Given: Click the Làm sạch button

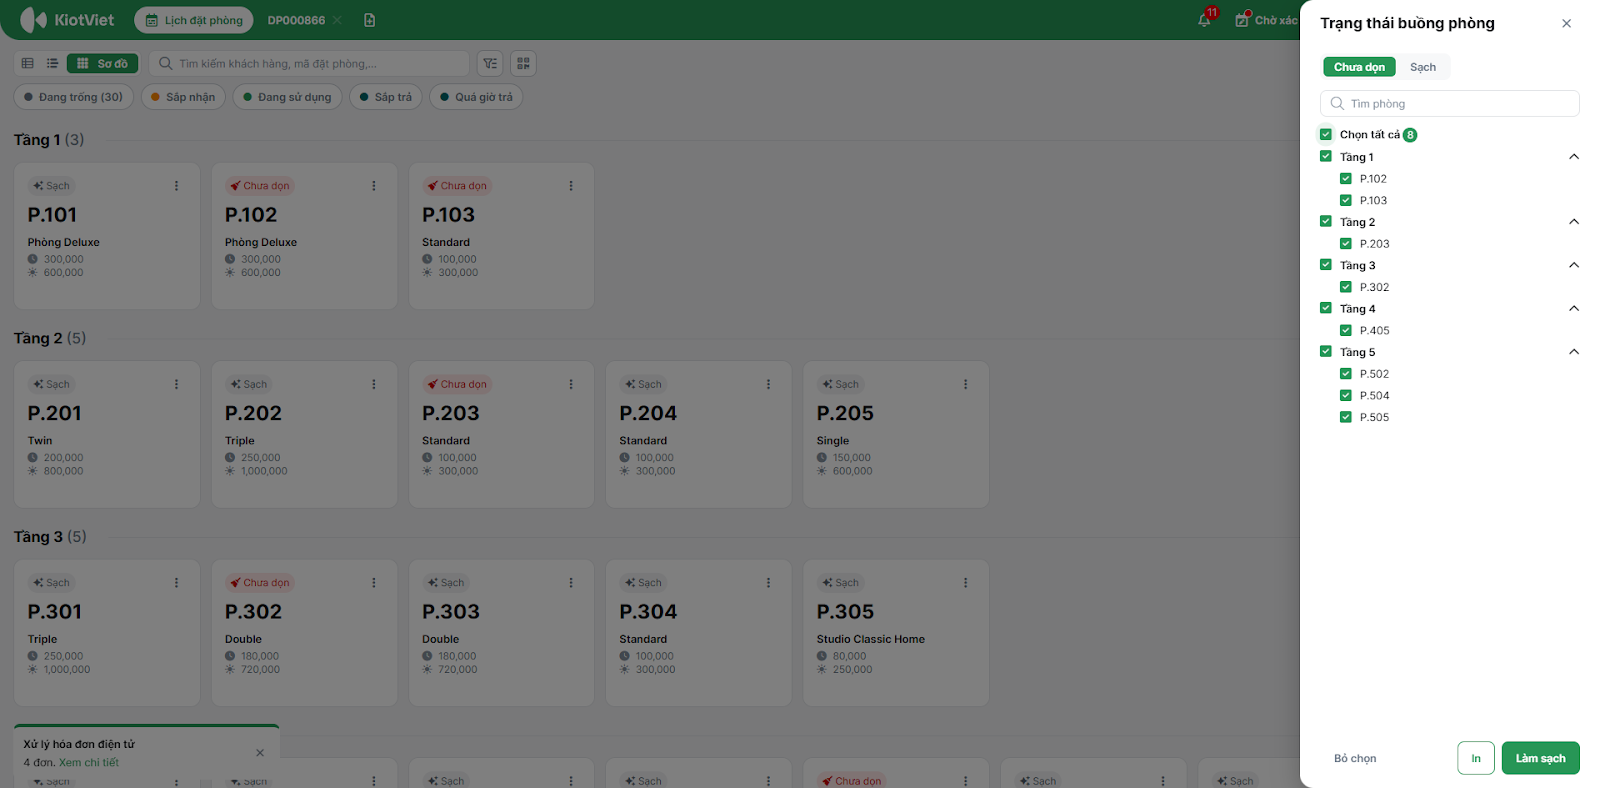Looking at the screenshot, I should click(x=1540, y=758).
